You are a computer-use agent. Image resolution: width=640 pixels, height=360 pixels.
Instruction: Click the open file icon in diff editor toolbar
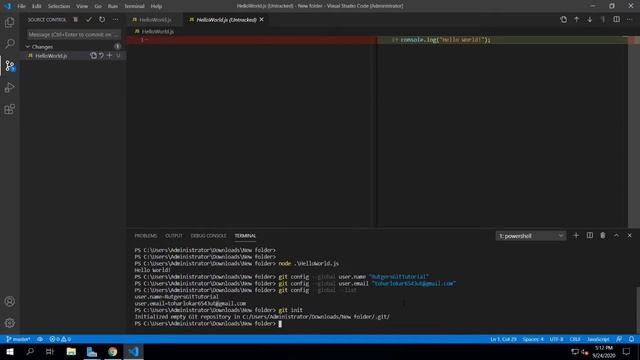coord(563,20)
